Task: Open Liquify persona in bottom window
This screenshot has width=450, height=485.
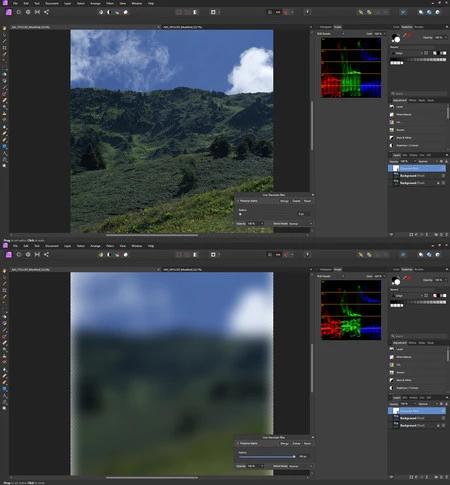Action: click(19, 255)
